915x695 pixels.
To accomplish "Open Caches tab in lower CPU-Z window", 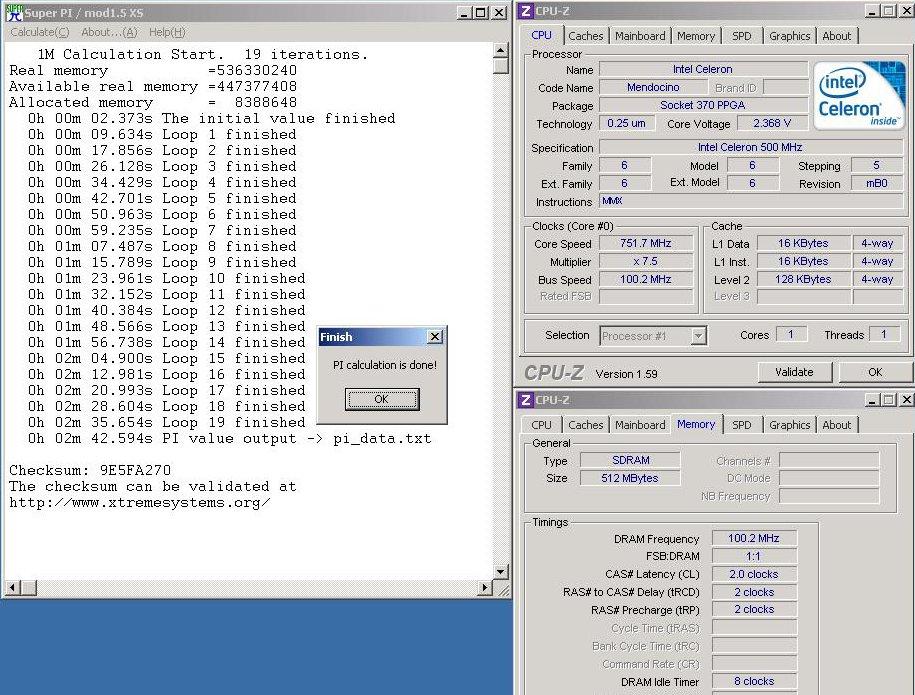I will [x=585, y=425].
